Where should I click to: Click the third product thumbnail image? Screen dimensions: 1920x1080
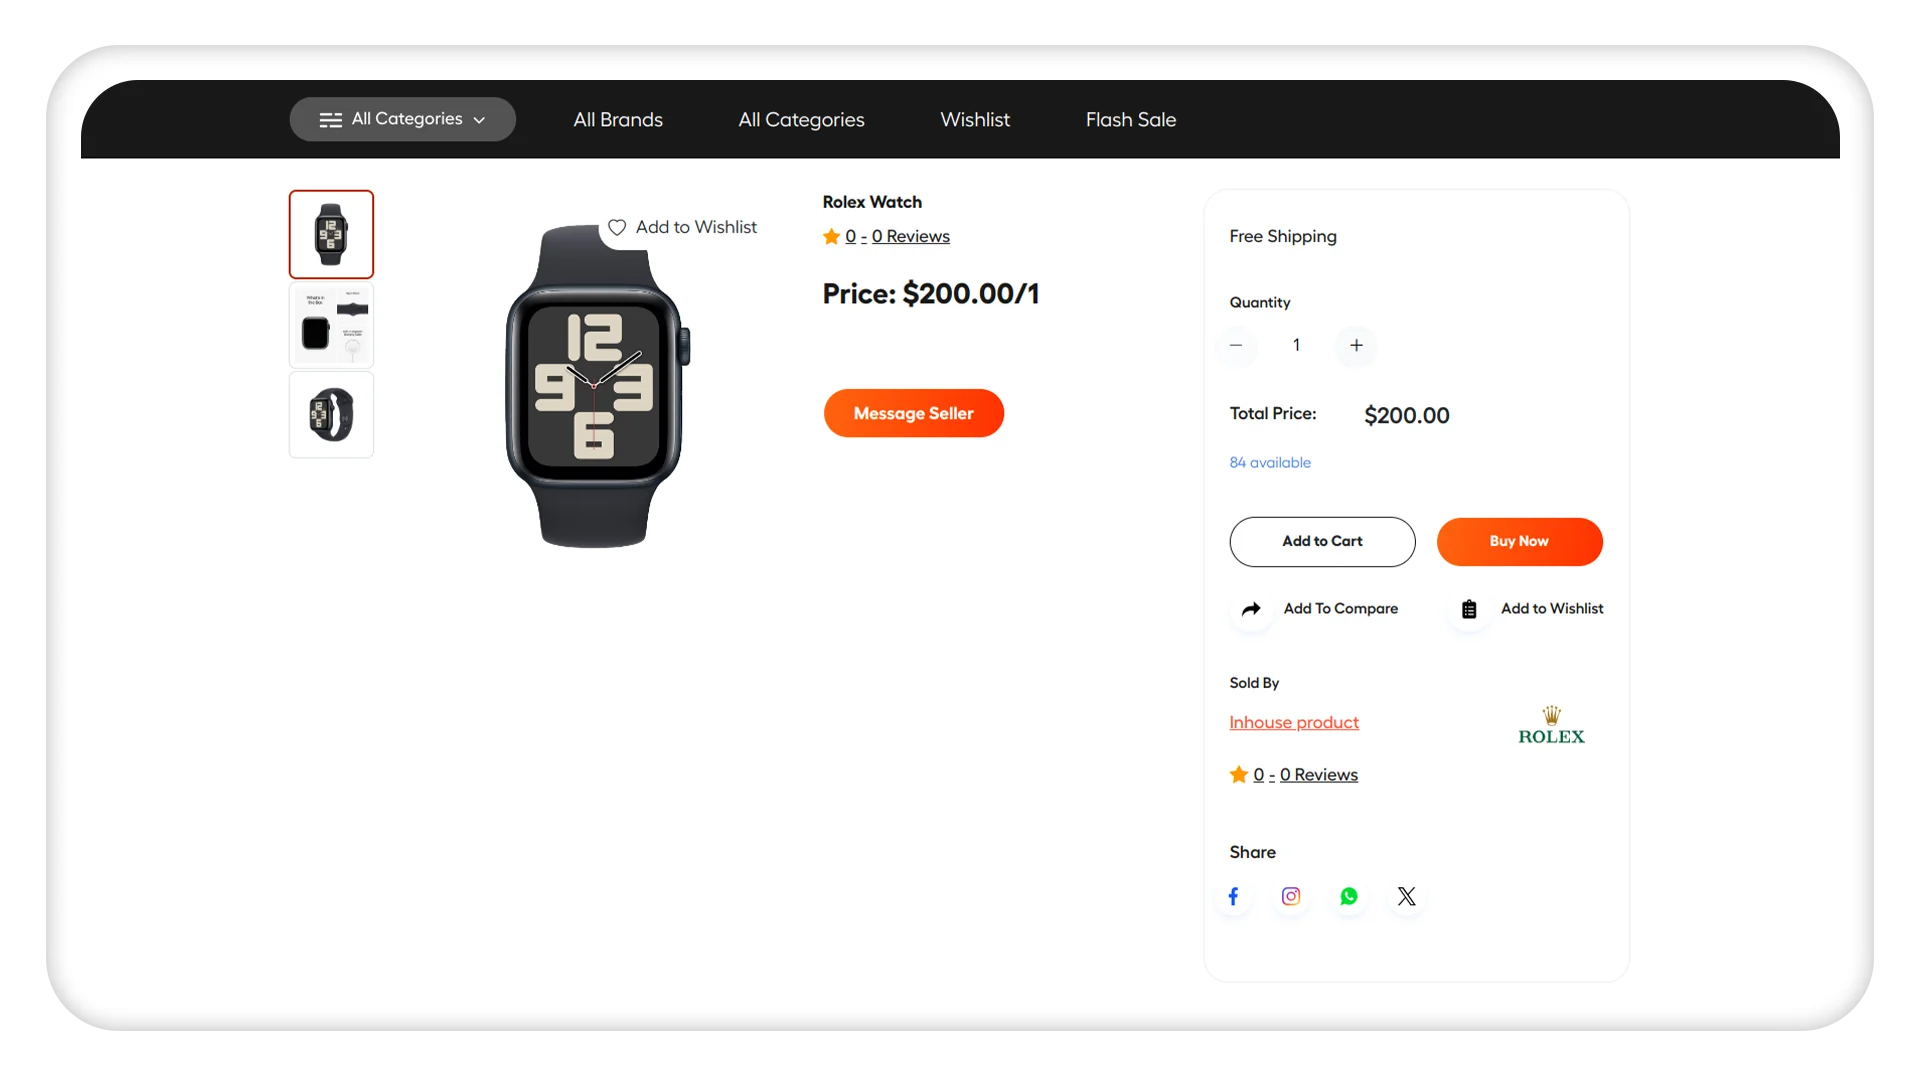coord(331,413)
